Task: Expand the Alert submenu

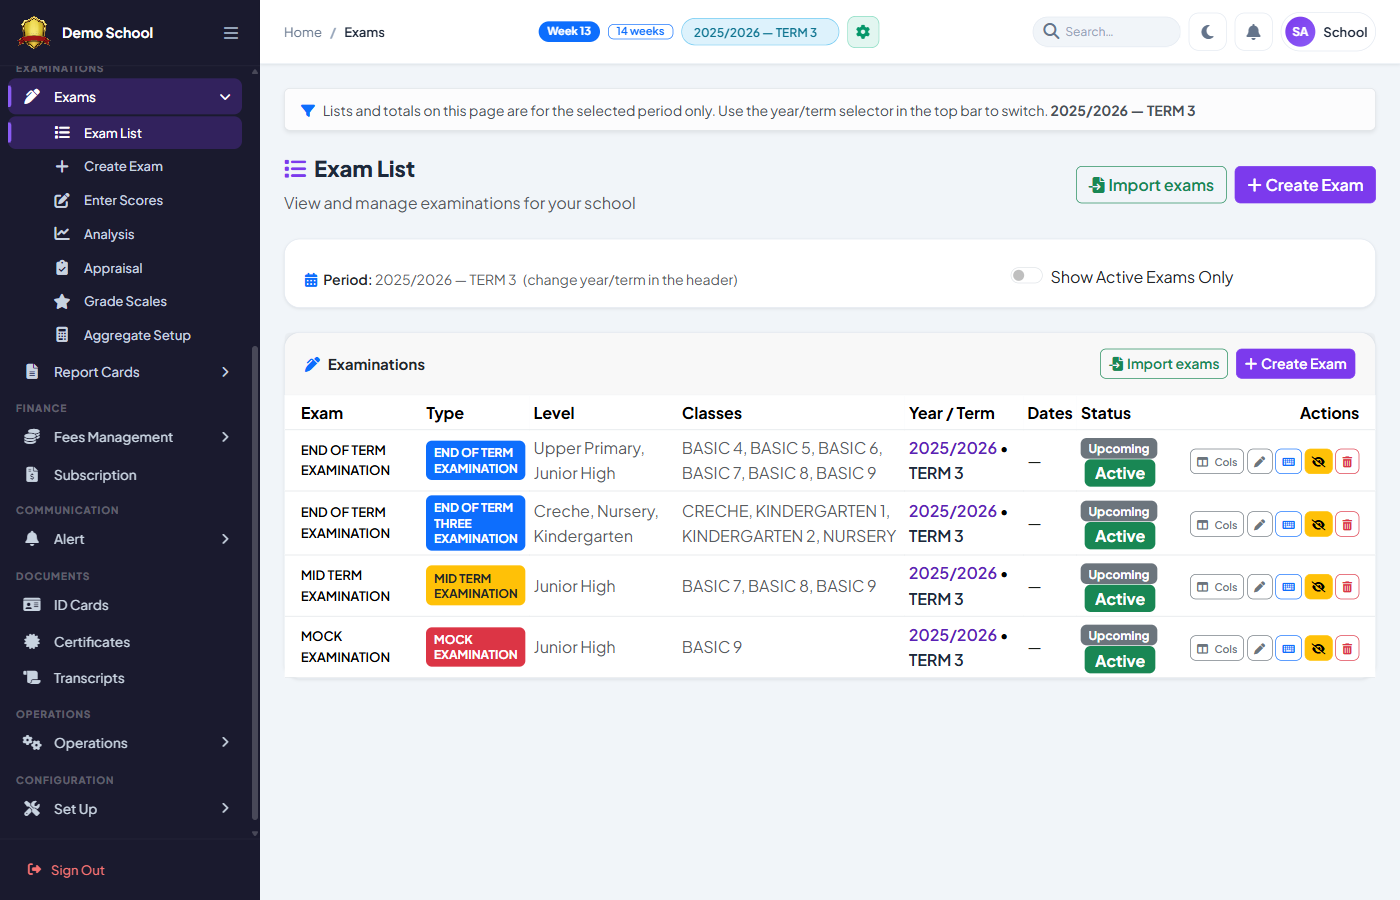Action: pos(125,539)
